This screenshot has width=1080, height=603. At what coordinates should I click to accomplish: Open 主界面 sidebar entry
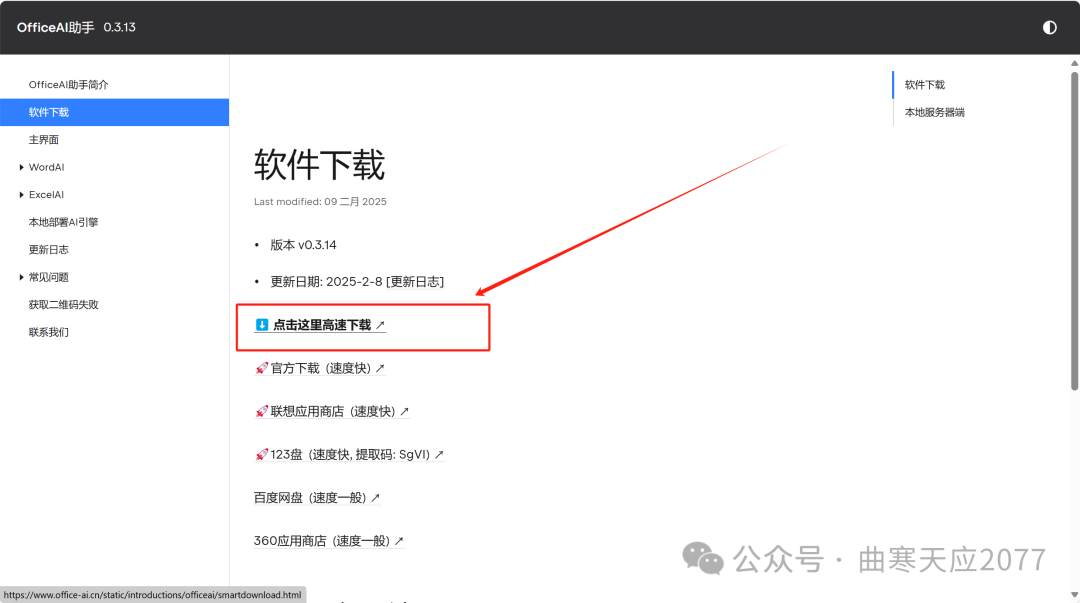point(43,140)
